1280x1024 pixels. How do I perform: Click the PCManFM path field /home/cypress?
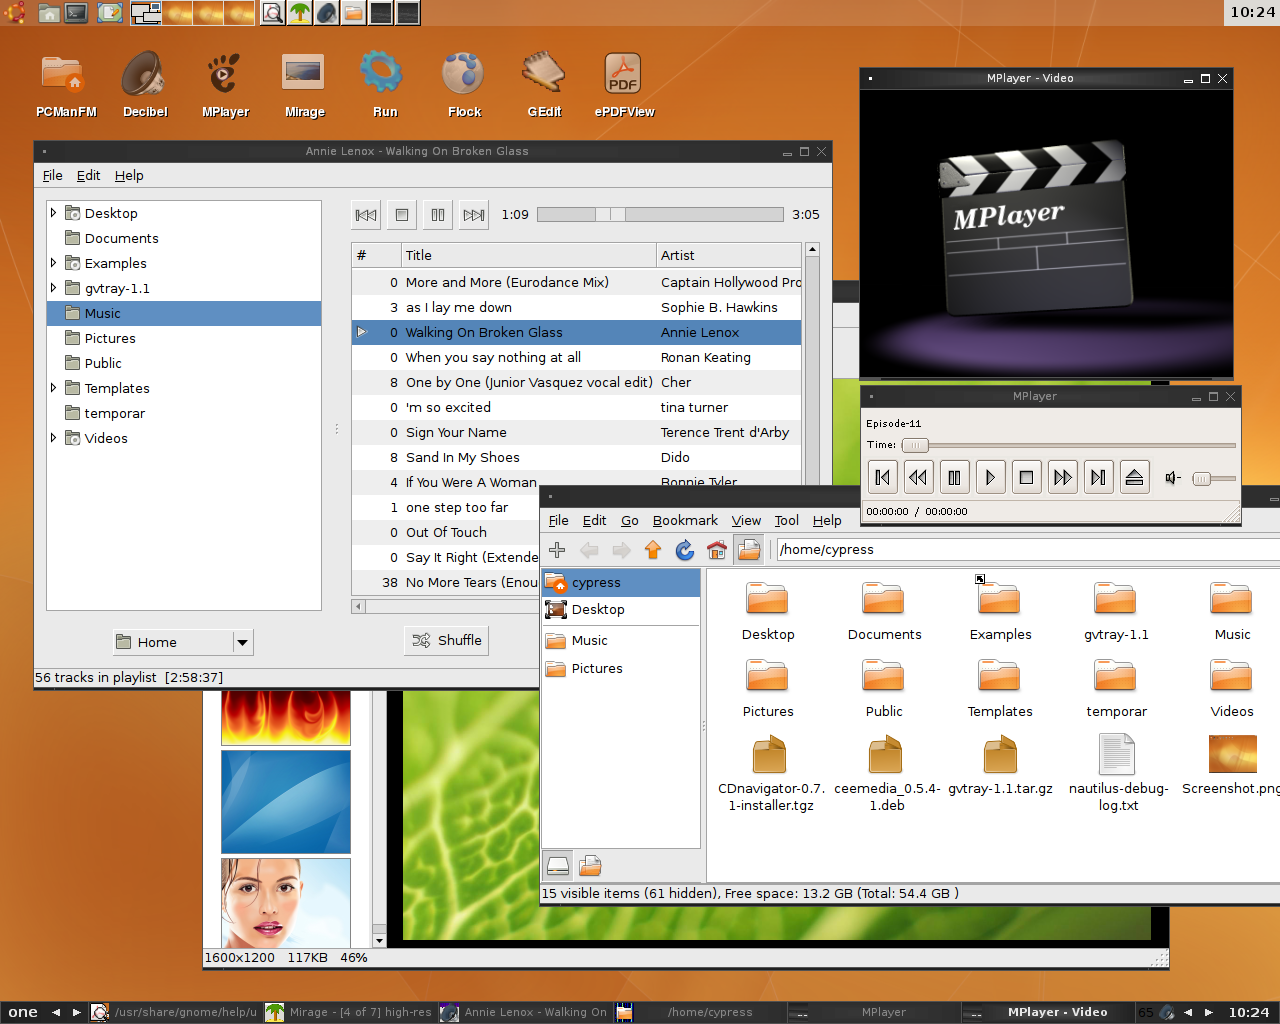point(1028,549)
